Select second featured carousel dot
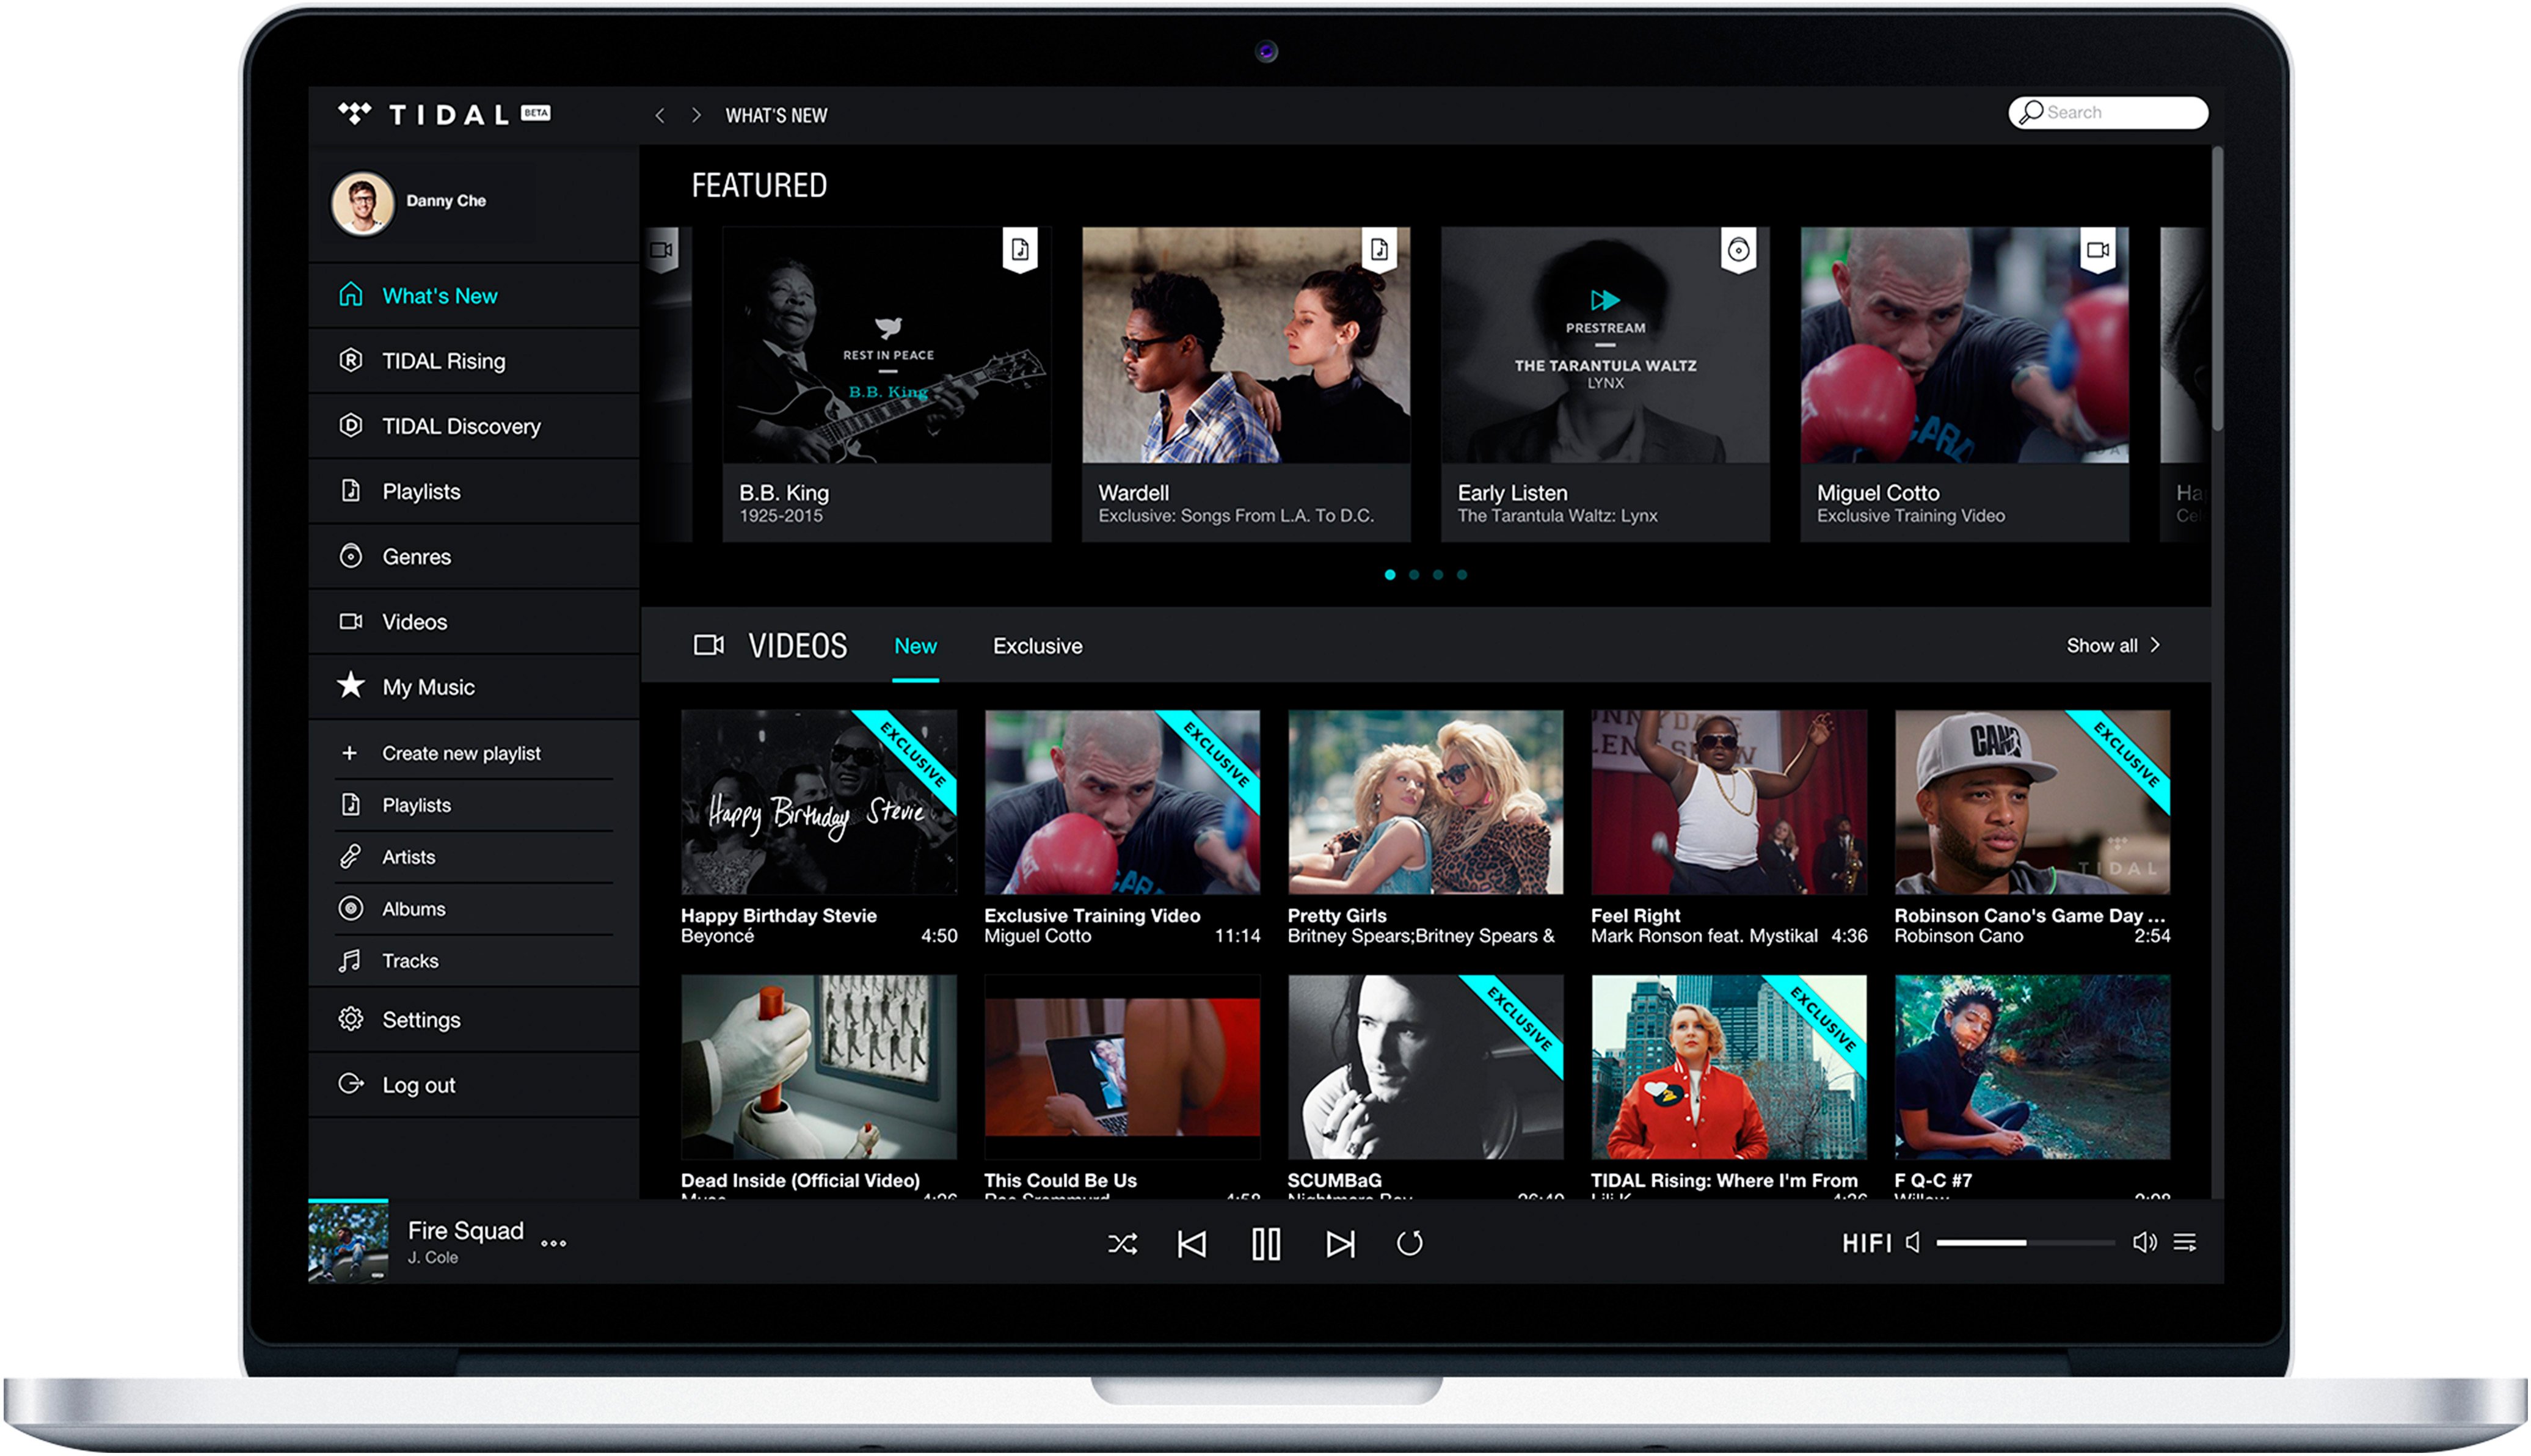2531x1456 pixels. (1414, 575)
